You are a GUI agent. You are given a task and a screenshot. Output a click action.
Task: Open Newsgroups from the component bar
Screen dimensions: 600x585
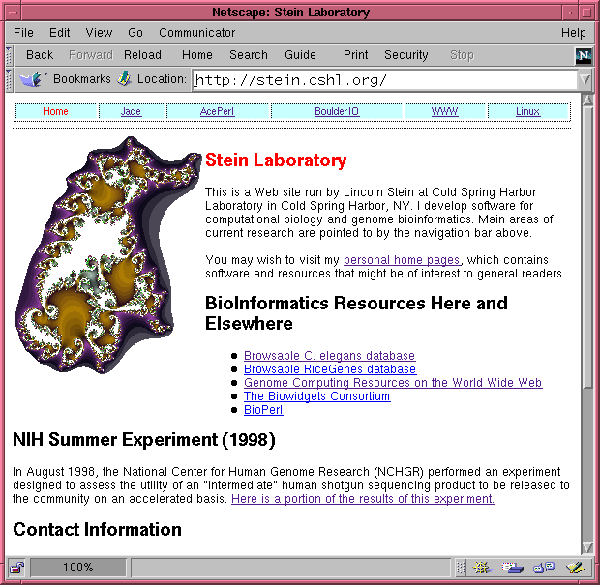coord(544,568)
